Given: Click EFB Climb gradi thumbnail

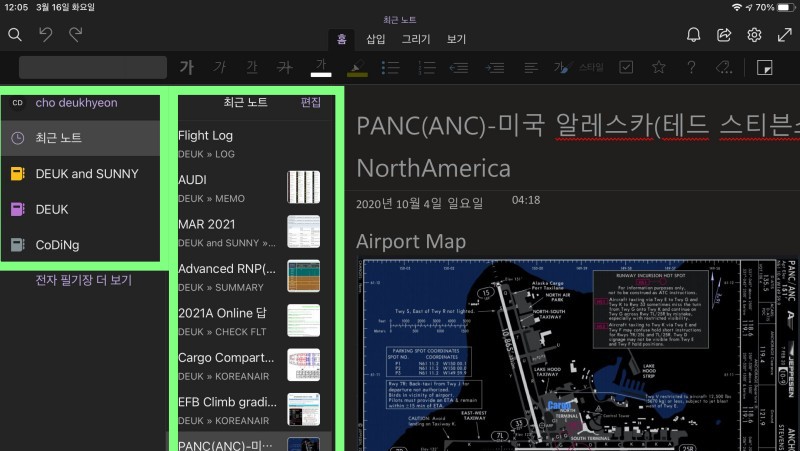Looking at the screenshot, I should [x=304, y=409].
